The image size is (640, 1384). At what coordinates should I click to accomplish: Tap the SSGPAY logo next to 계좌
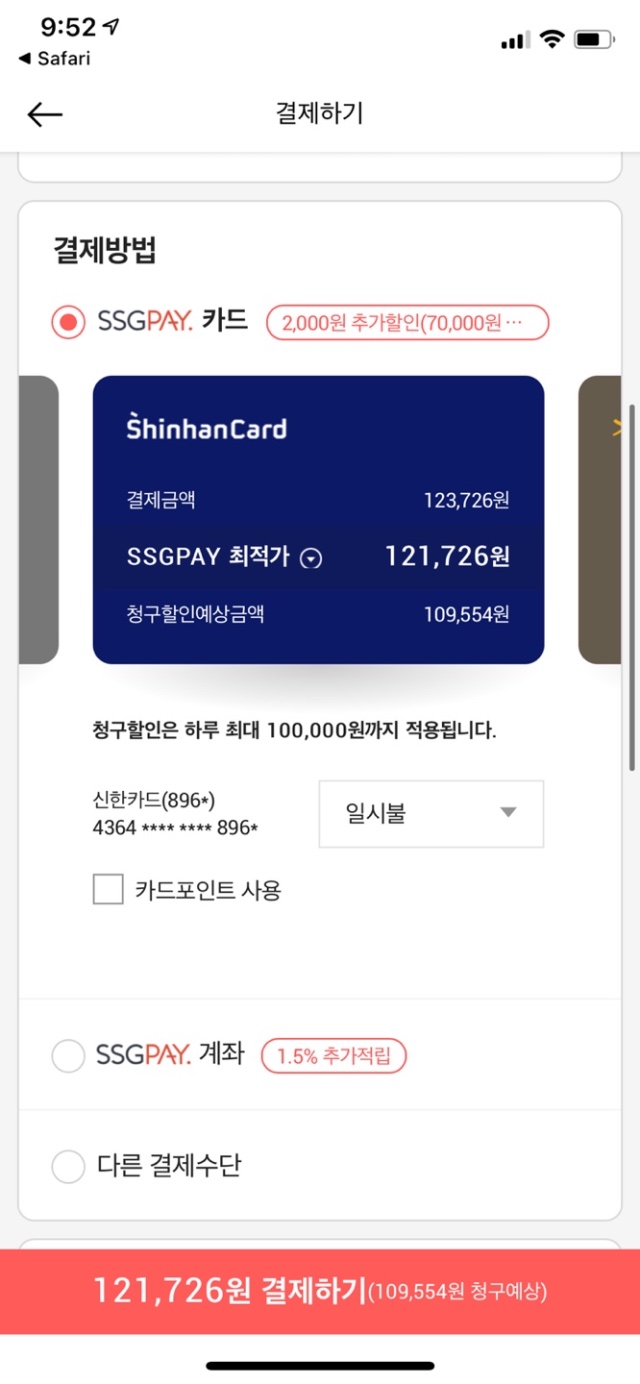click(x=143, y=1054)
